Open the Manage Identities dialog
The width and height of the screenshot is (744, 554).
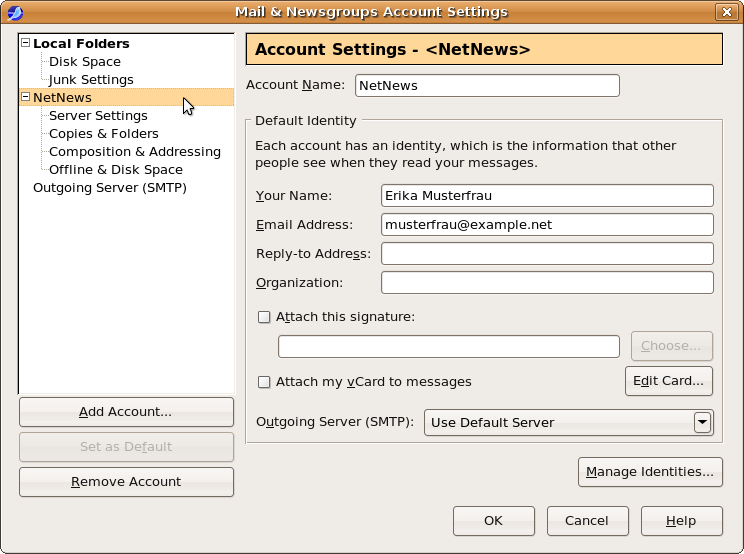[x=650, y=472]
